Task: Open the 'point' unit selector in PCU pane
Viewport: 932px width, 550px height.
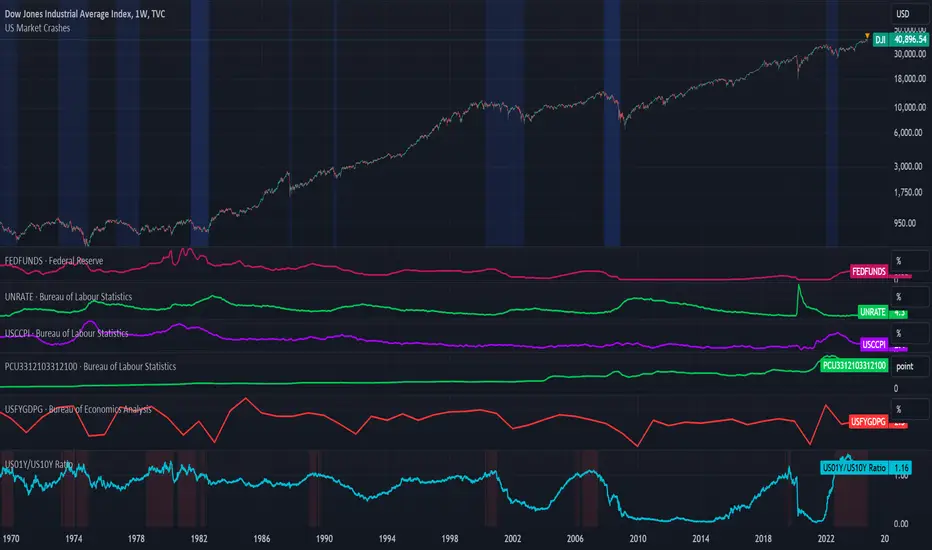Action: [909, 366]
